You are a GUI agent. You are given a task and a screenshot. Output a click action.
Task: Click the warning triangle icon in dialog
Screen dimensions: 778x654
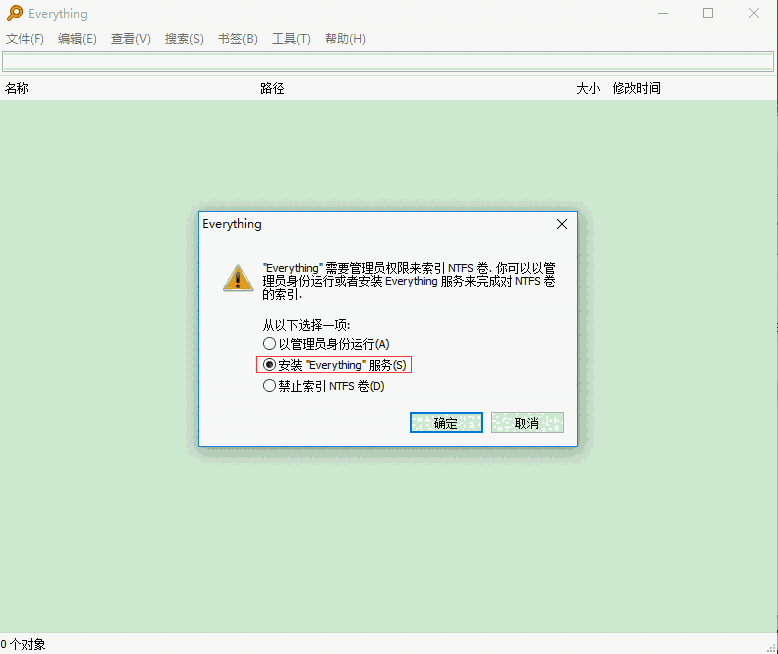[x=238, y=278]
